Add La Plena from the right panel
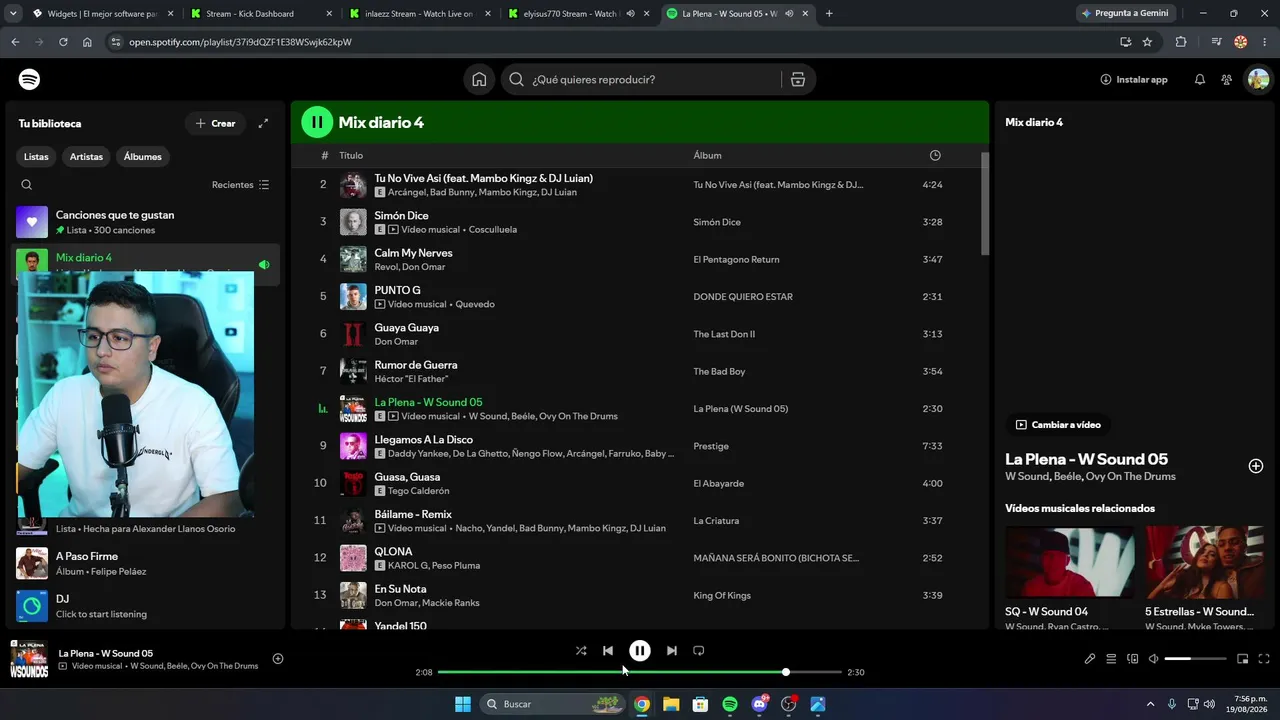 [1256, 466]
